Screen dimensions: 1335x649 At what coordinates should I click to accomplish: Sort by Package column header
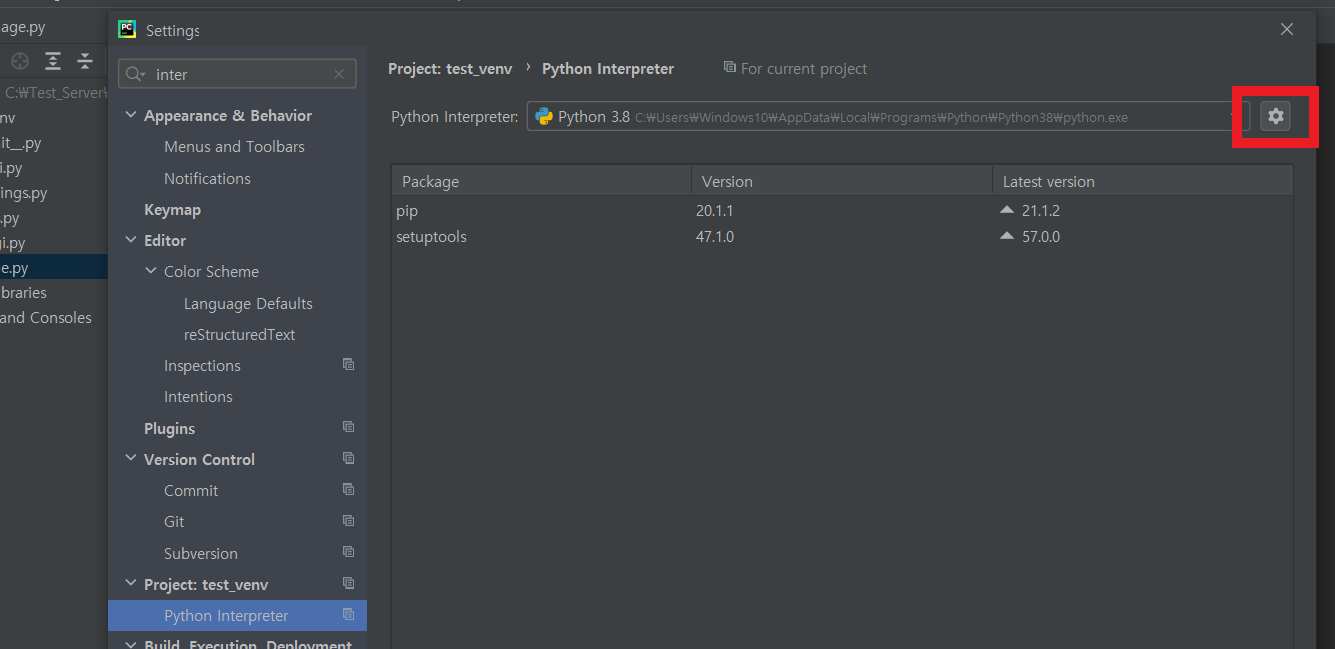[541, 181]
